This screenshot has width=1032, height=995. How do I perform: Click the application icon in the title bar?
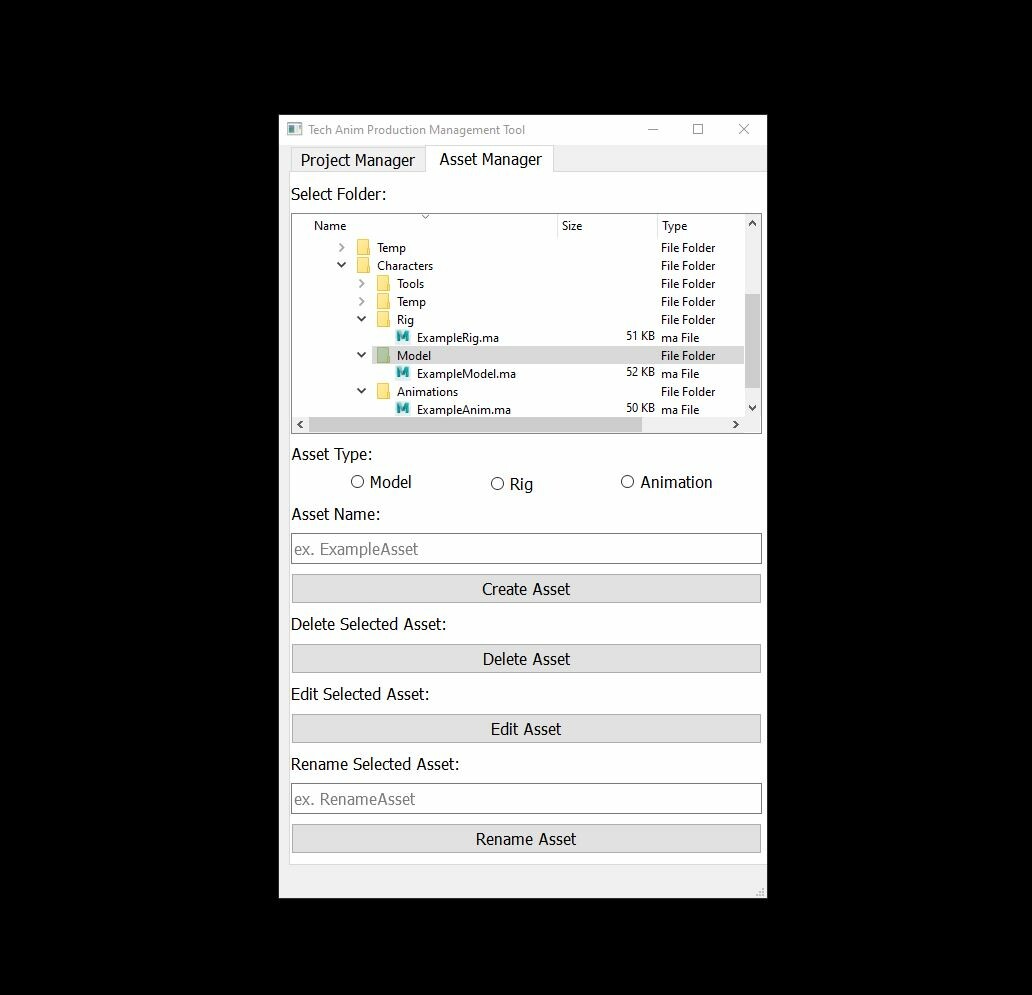[x=295, y=129]
